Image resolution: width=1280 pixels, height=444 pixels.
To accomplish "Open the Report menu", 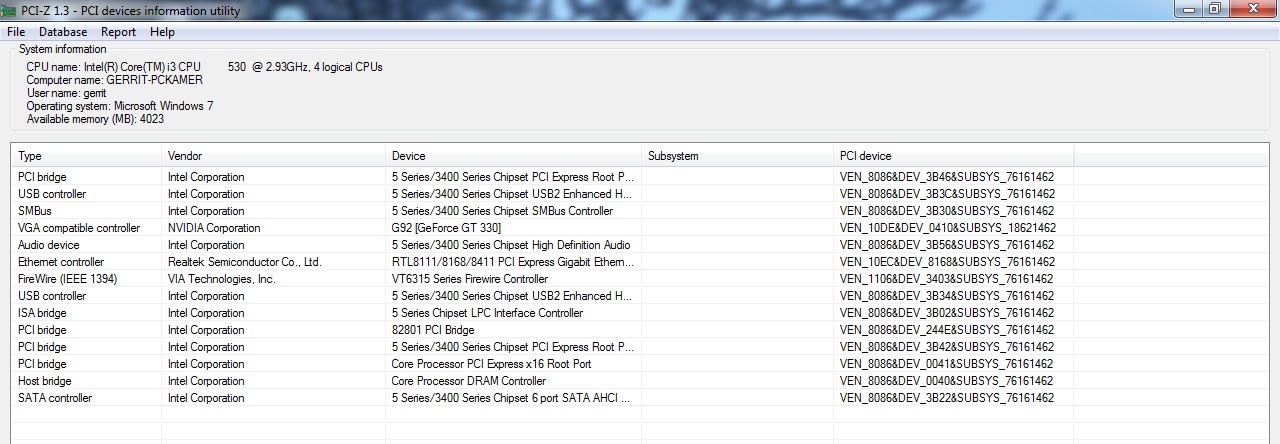I will pyautogui.click(x=118, y=32).
